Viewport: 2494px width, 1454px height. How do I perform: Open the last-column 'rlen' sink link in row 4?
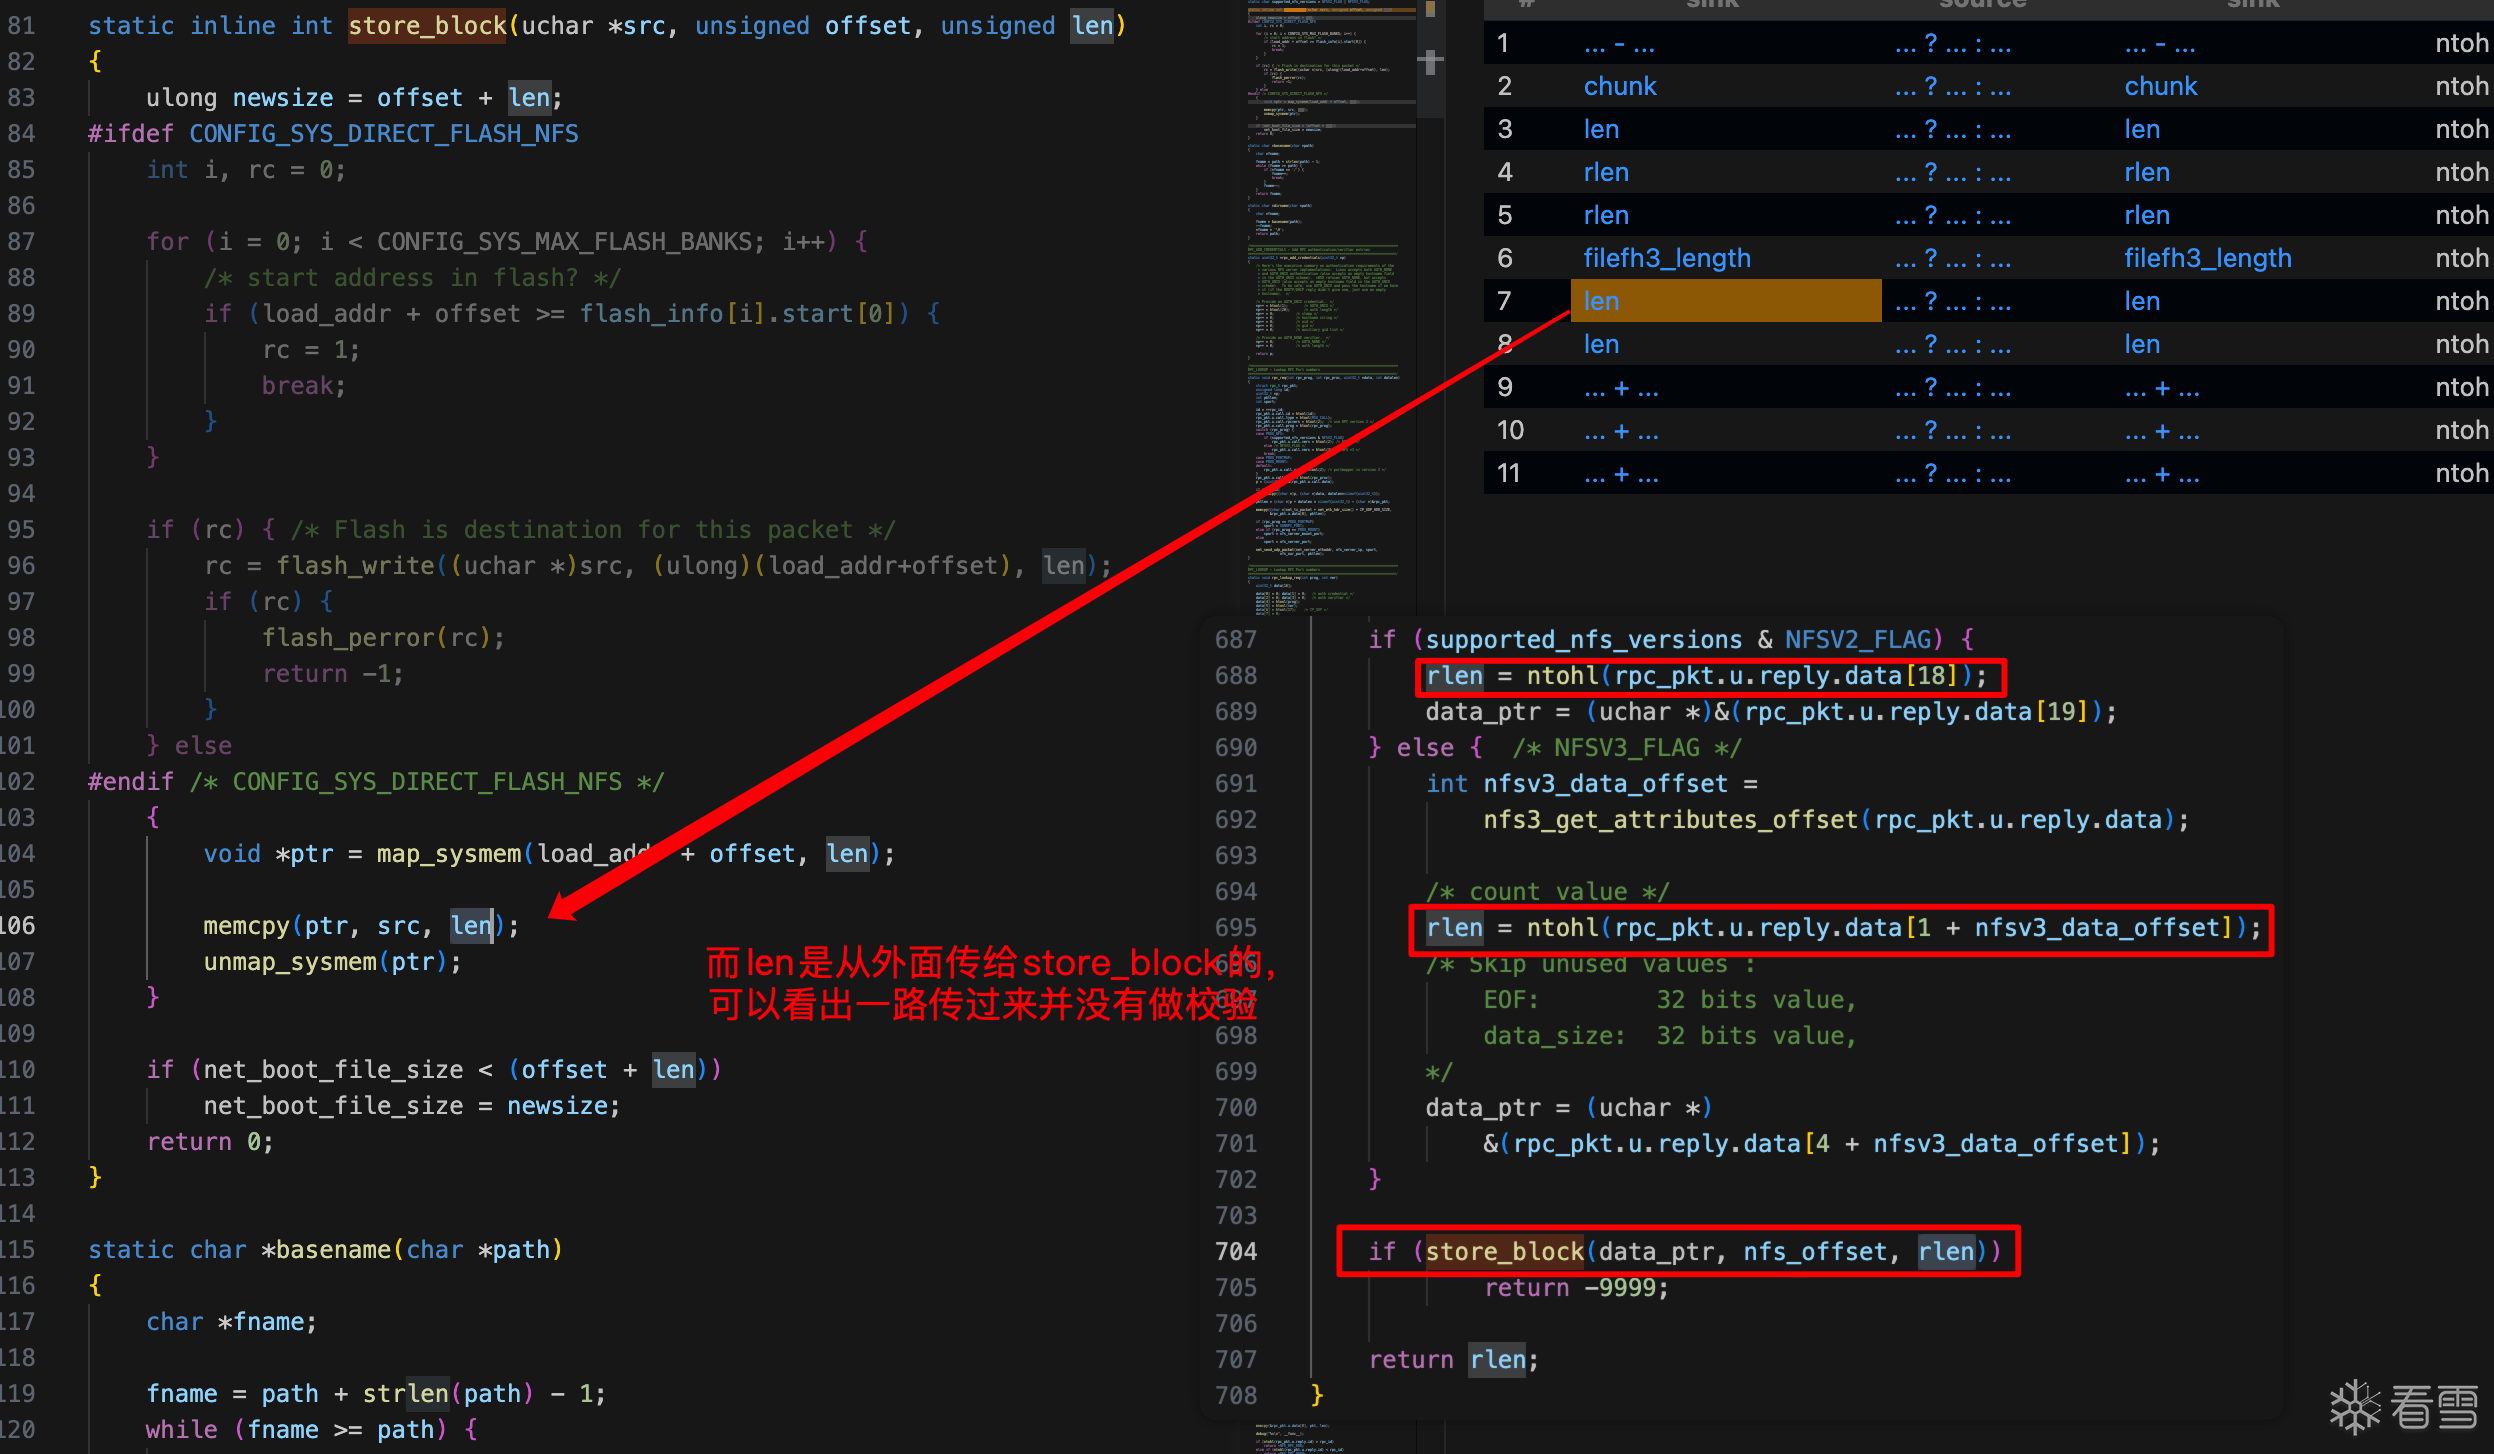[2147, 173]
